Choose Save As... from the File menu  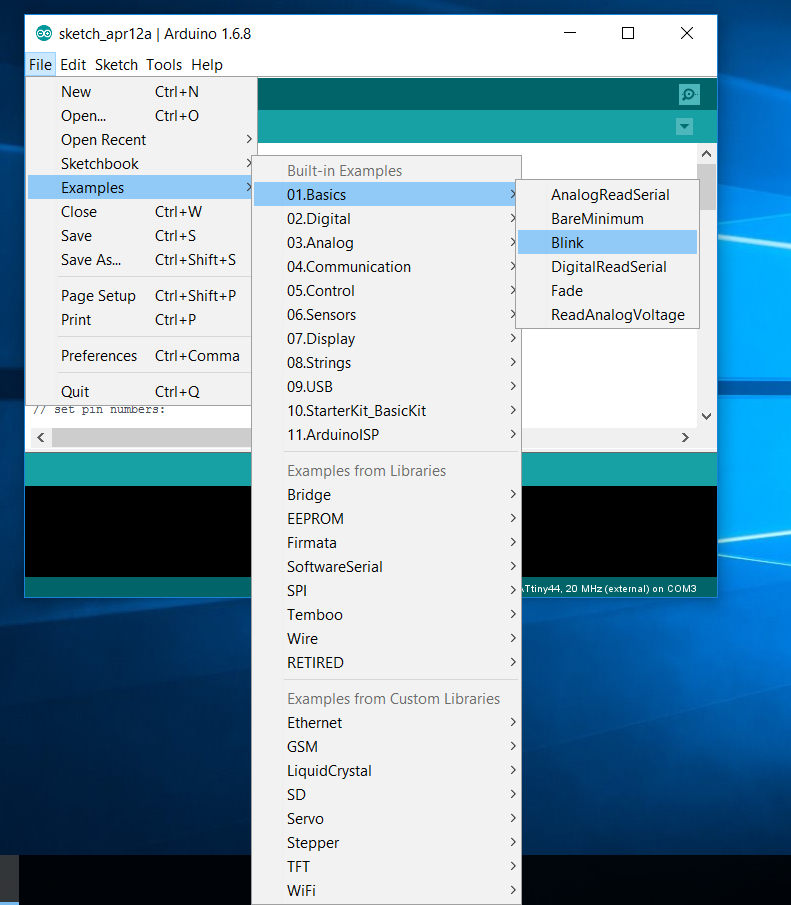[139, 260]
